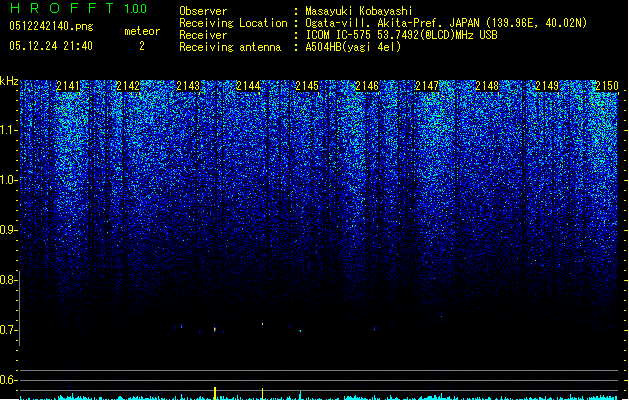Select location text Ogata-vill. Akita-Pref. JAPAN

click(392, 23)
